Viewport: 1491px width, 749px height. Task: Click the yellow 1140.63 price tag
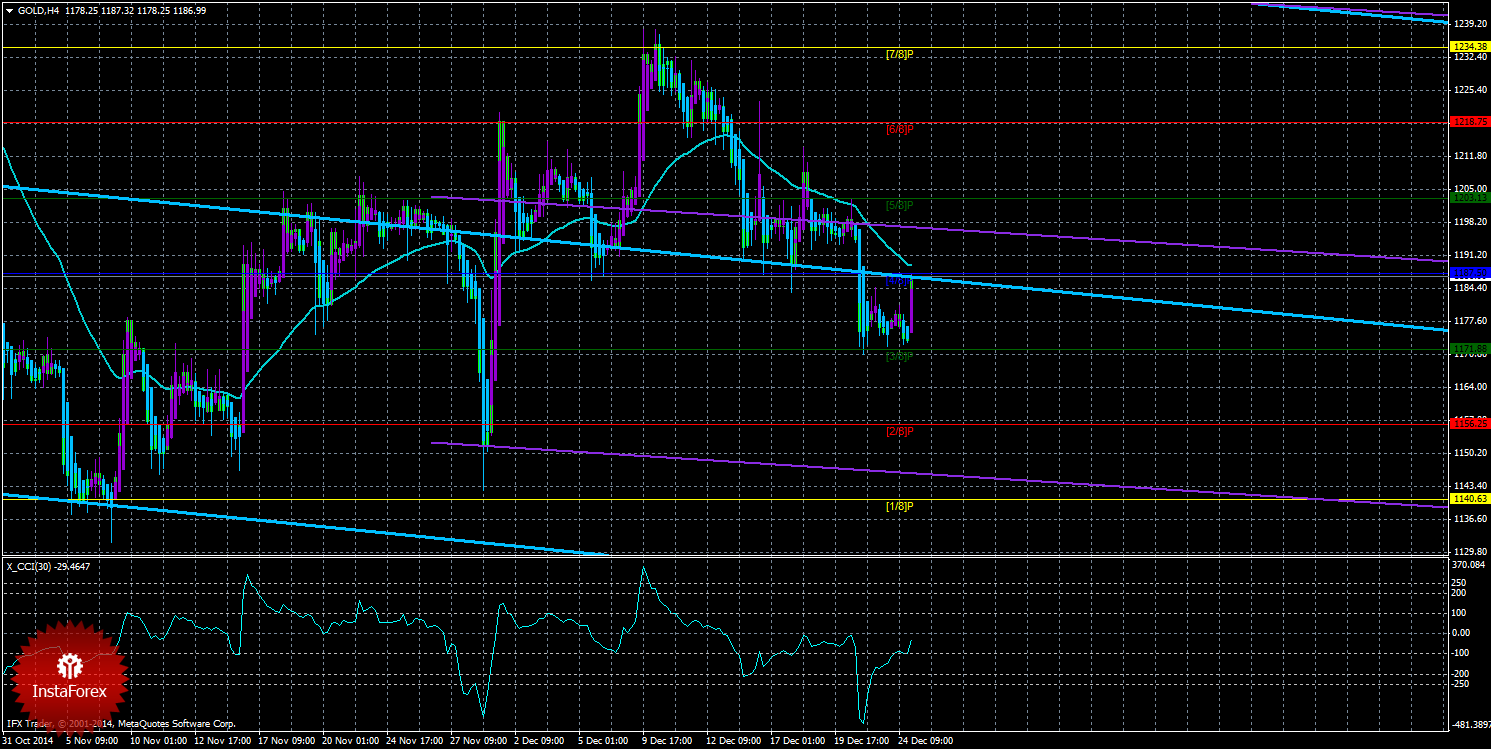1470,498
